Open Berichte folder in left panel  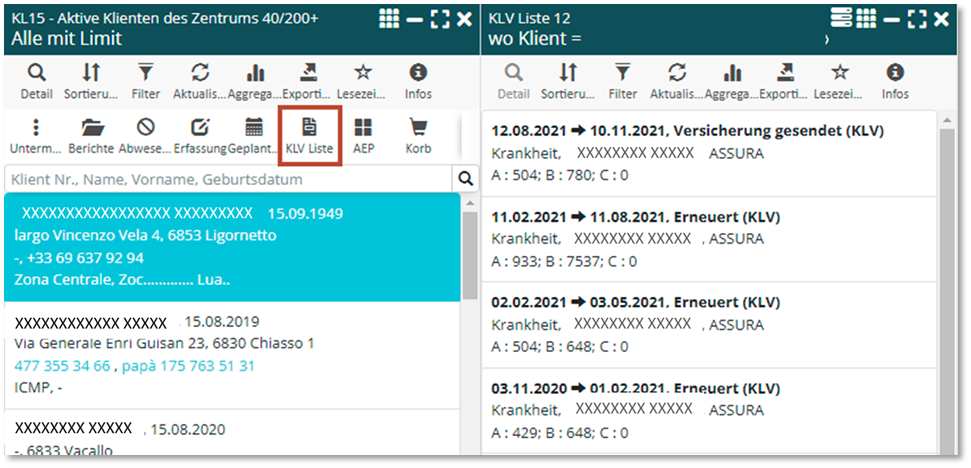click(x=91, y=136)
